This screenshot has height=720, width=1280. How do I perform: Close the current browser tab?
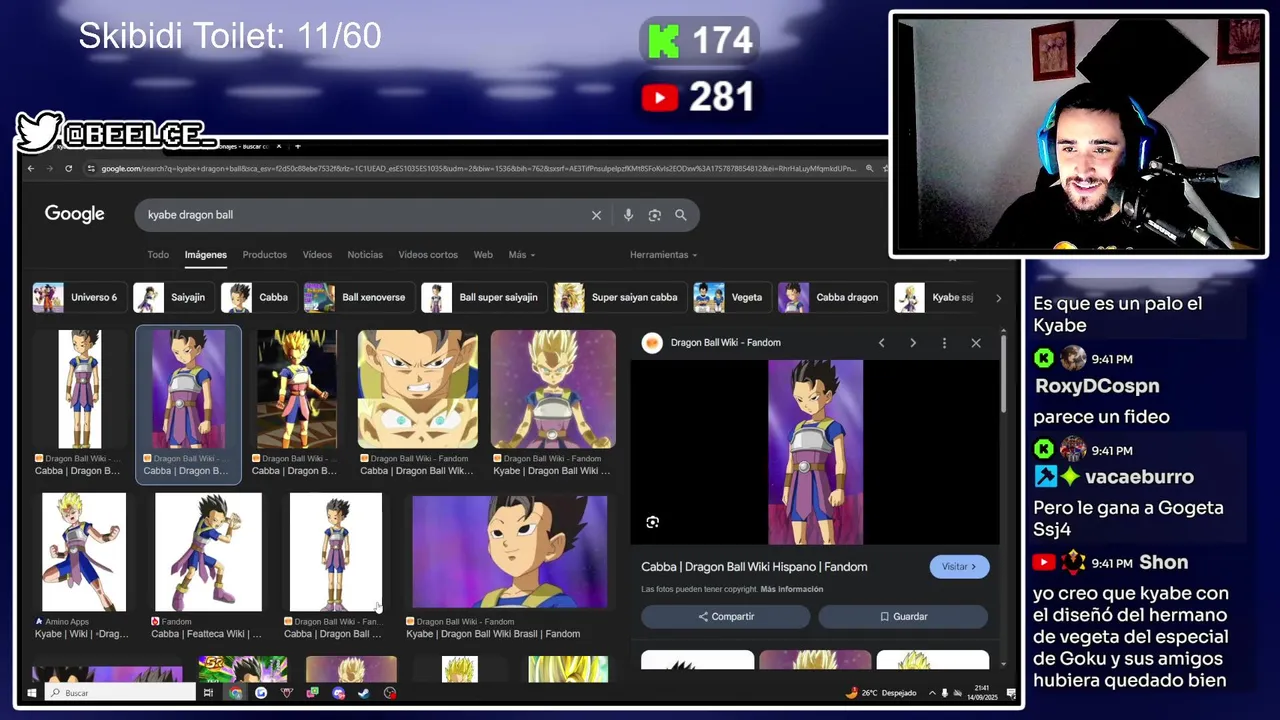279,147
